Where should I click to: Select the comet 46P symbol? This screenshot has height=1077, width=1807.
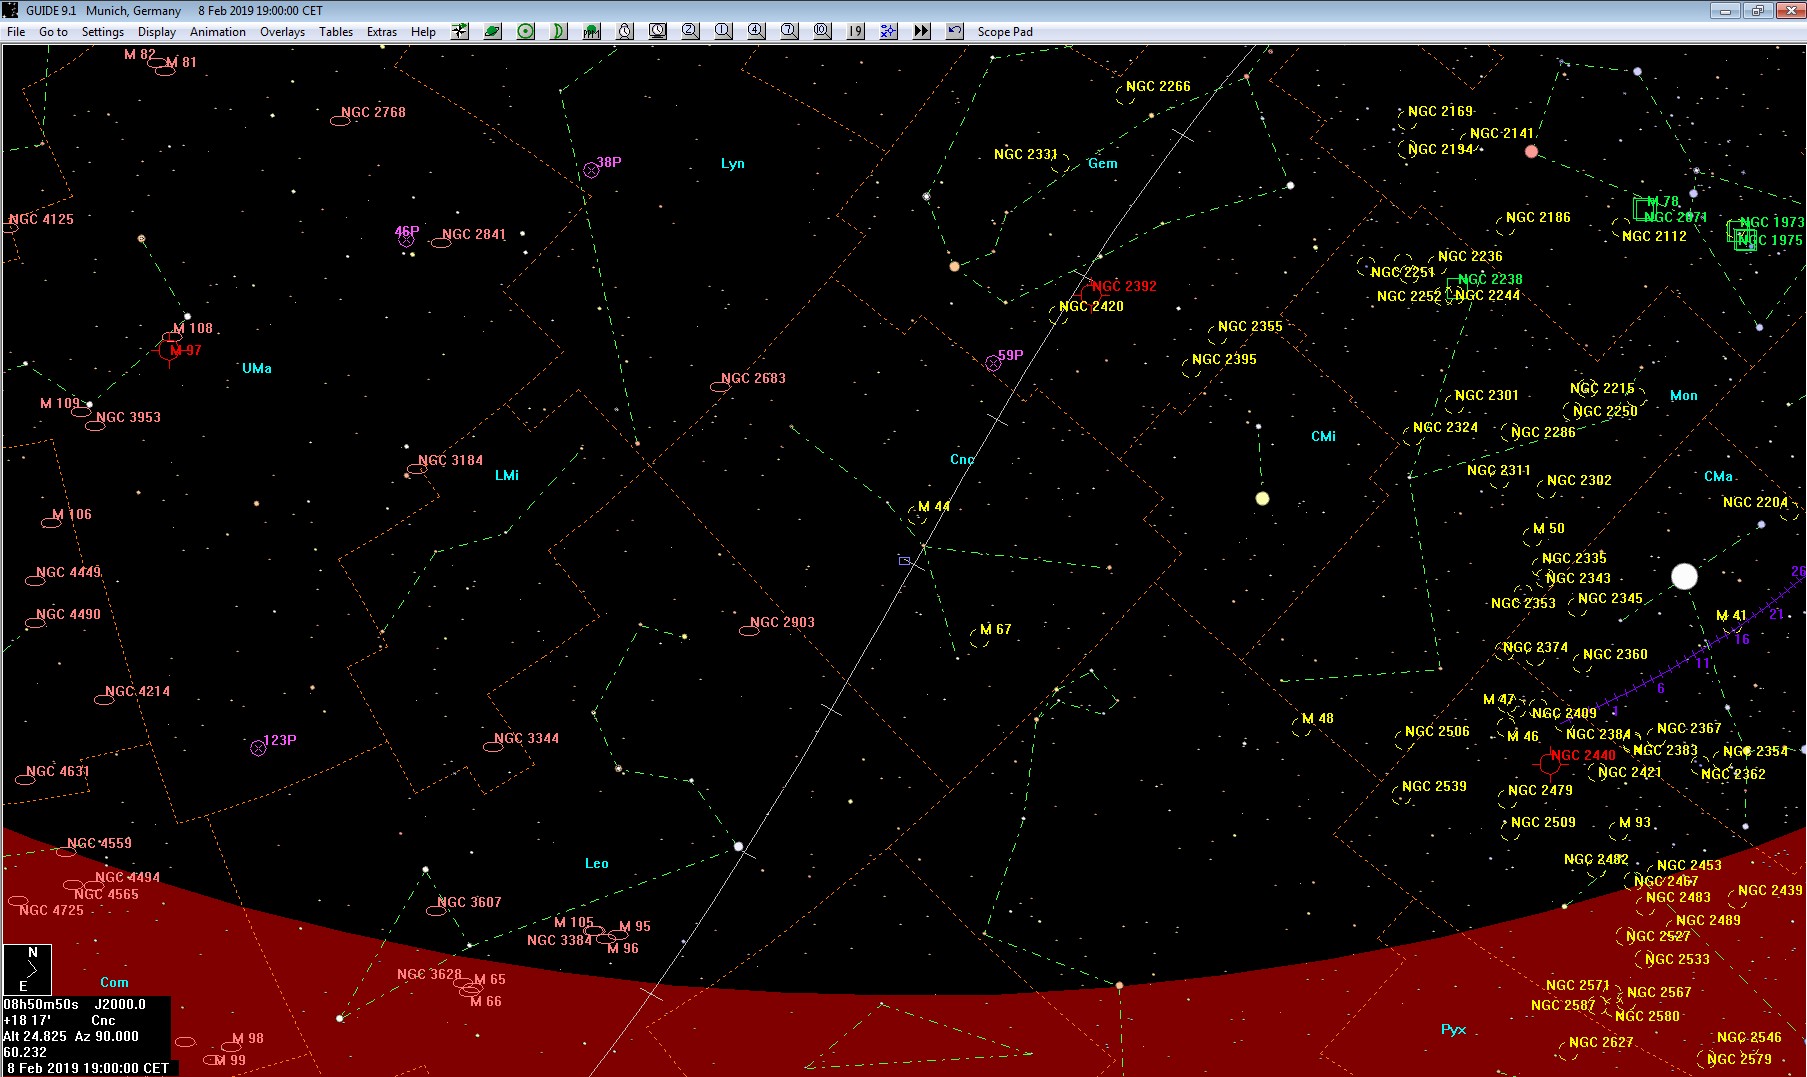click(x=406, y=239)
